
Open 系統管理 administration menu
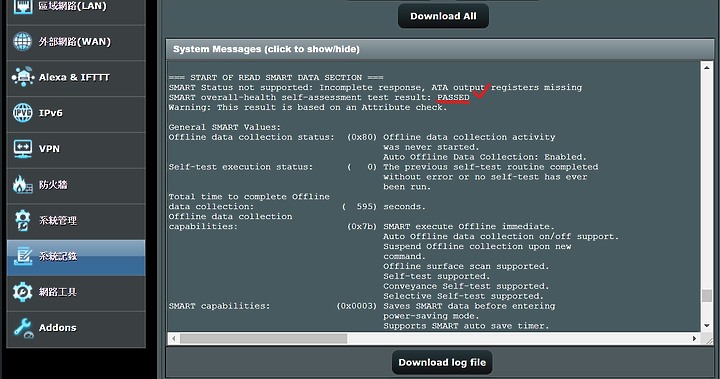[76, 221]
